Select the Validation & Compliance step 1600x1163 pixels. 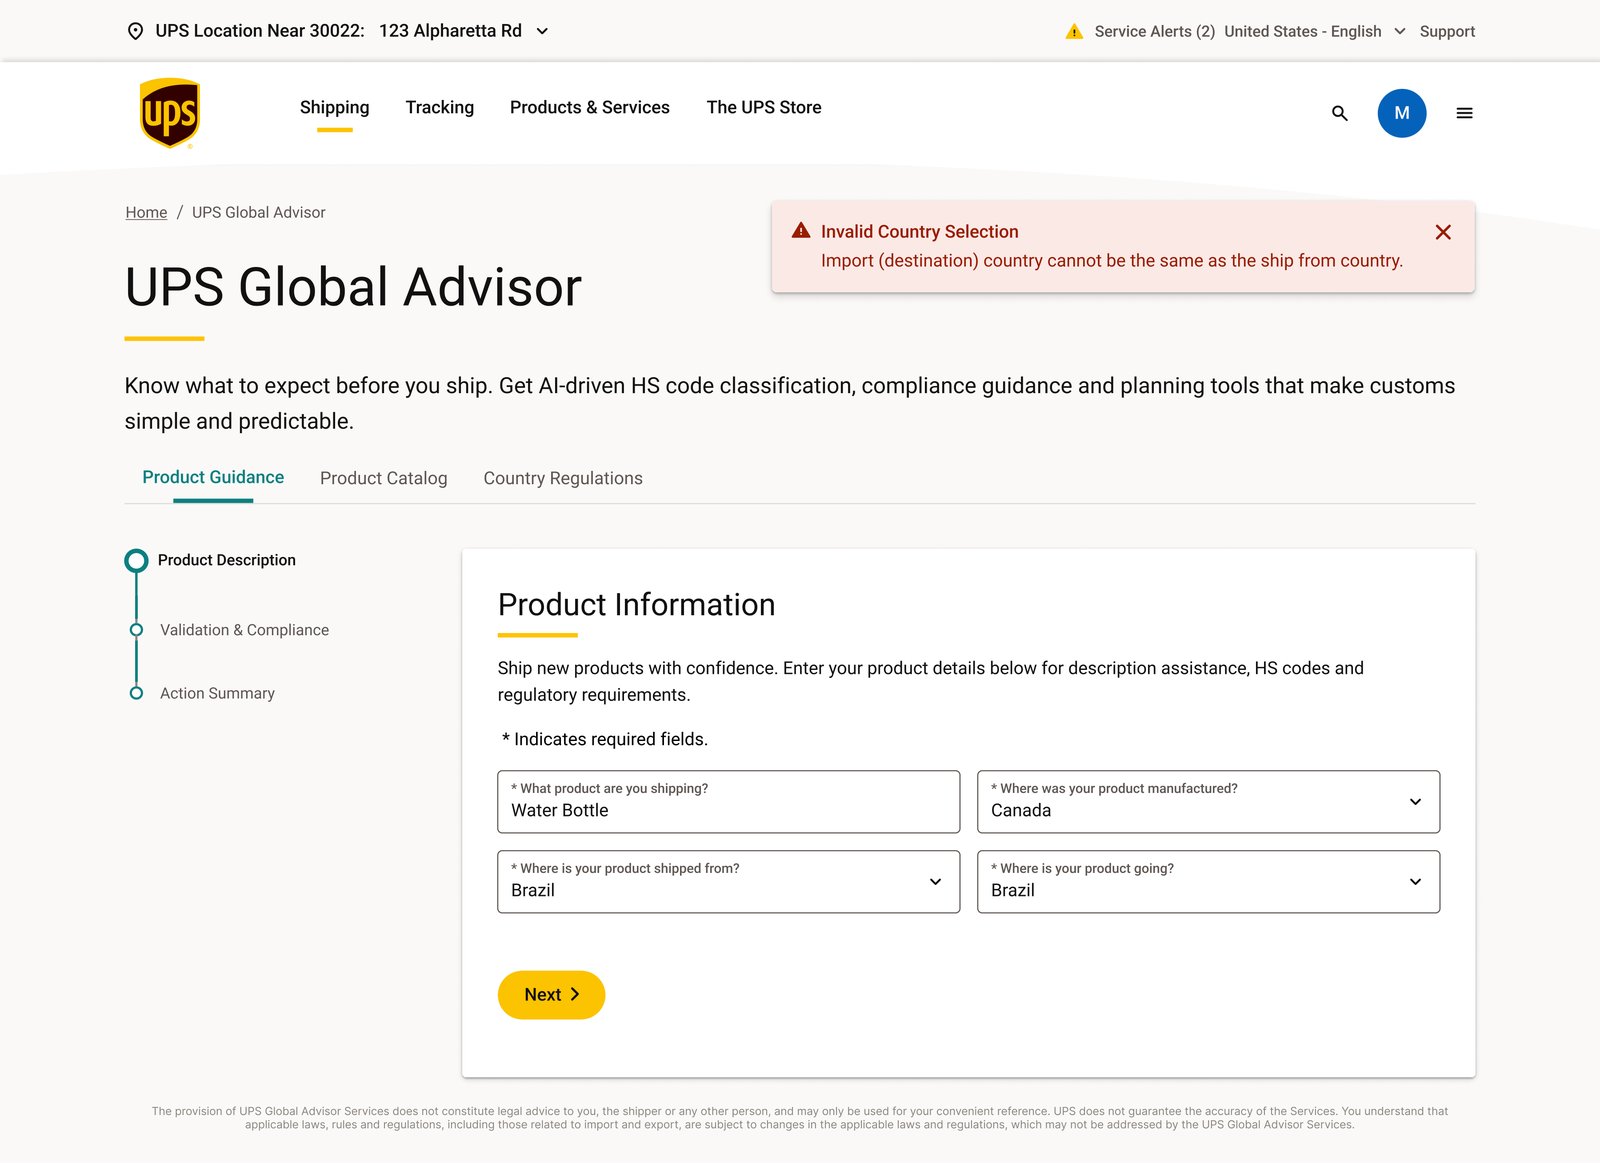point(244,630)
